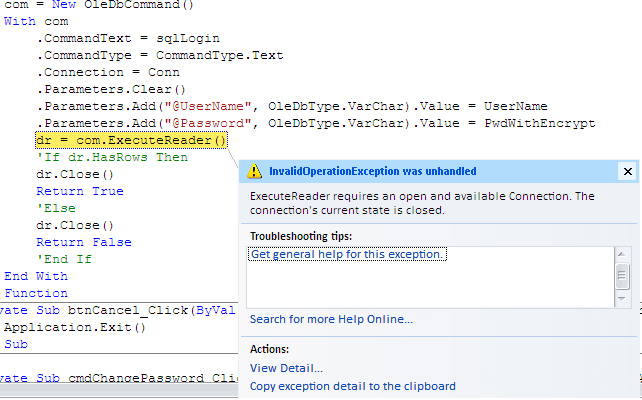Click the "@UserName" string in code
The width and height of the screenshot is (642, 400).
click(208, 106)
